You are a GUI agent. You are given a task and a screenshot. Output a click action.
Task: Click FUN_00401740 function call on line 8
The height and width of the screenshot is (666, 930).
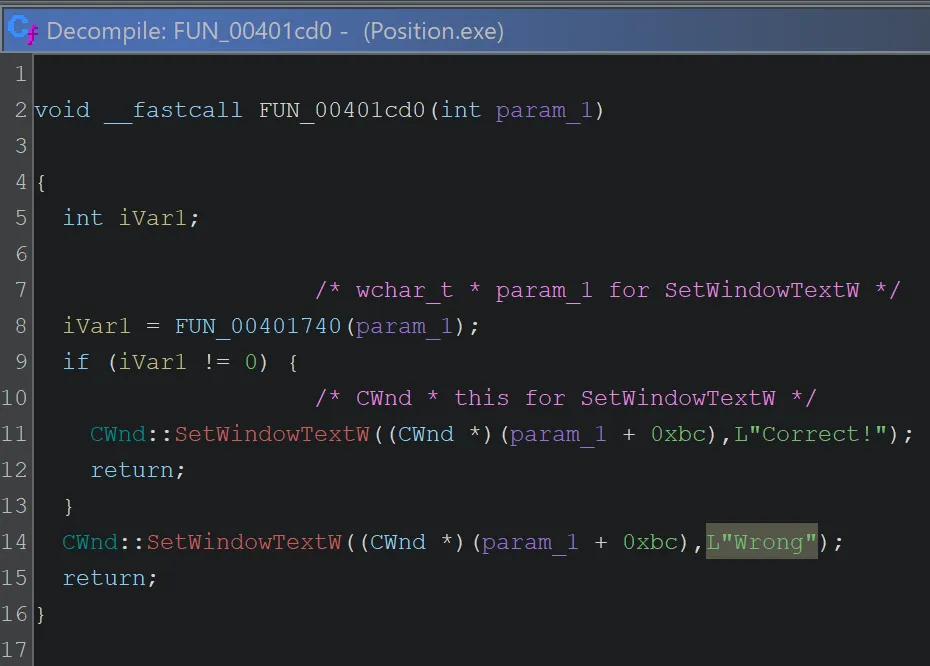pyautogui.click(x=258, y=326)
